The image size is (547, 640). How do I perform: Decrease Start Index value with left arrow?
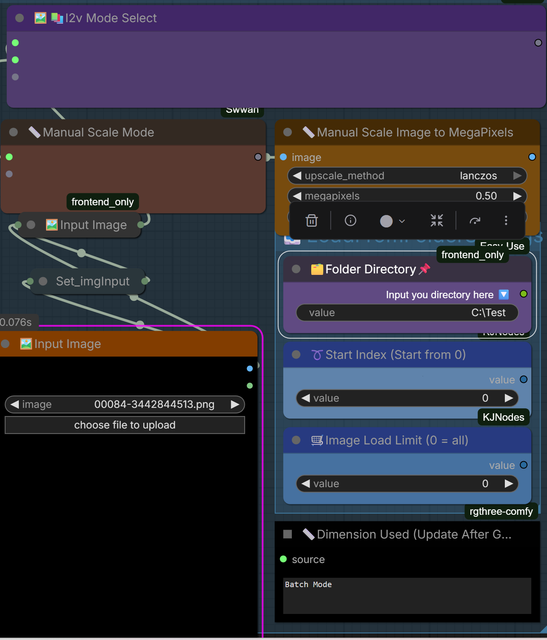pyautogui.click(x=305, y=398)
